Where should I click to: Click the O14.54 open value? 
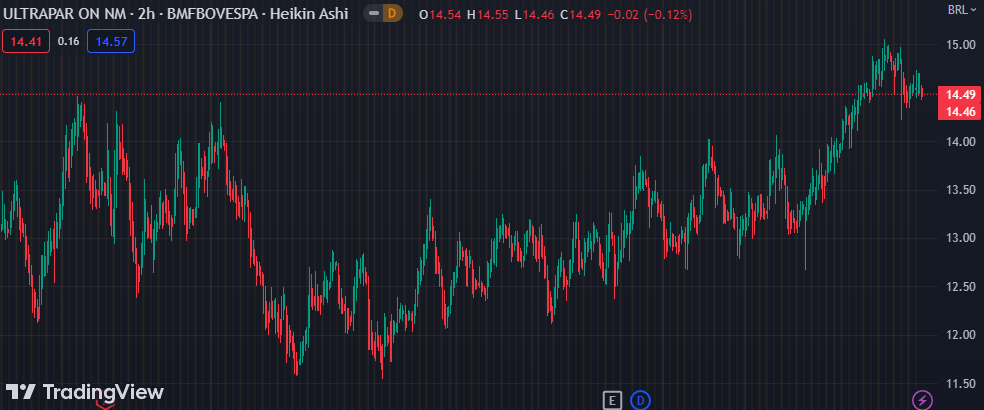tap(441, 14)
